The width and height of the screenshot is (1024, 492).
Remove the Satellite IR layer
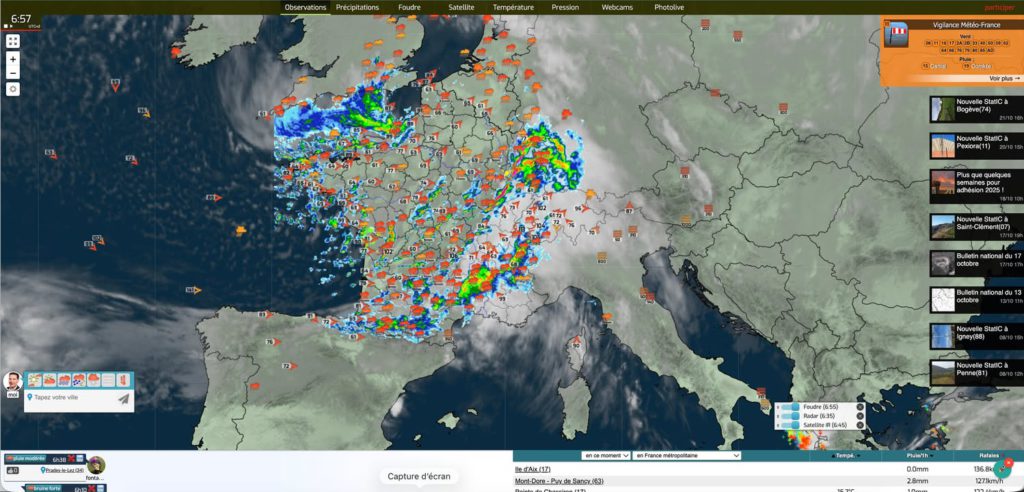click(x=860, y=425)
